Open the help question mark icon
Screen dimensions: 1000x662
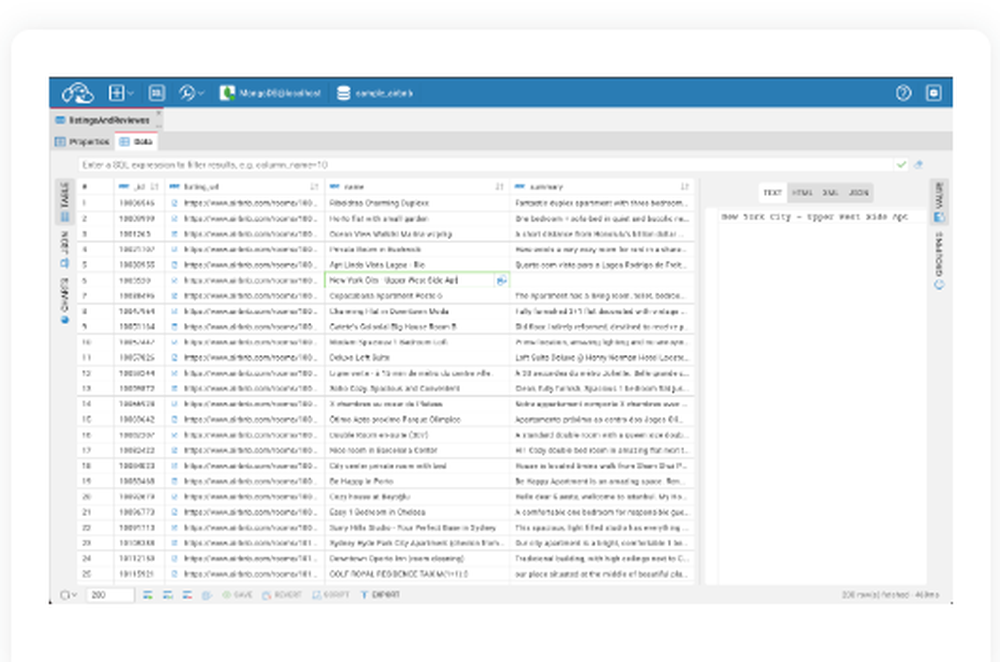point(903,93)
